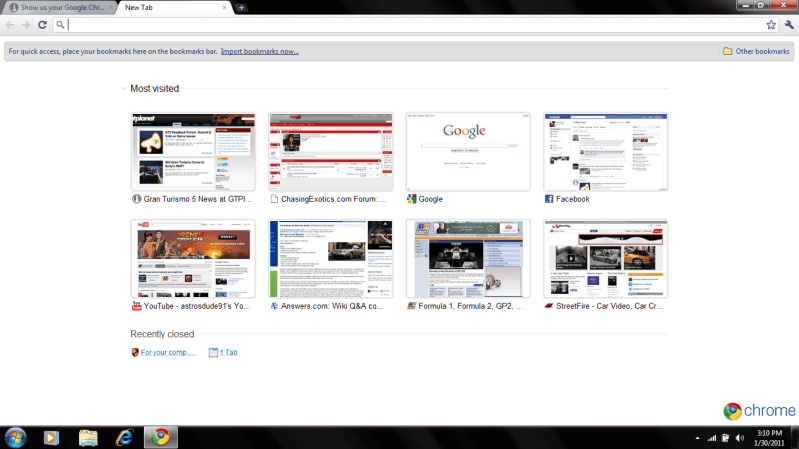Open the Google page thumbnail

click(468, 152)
